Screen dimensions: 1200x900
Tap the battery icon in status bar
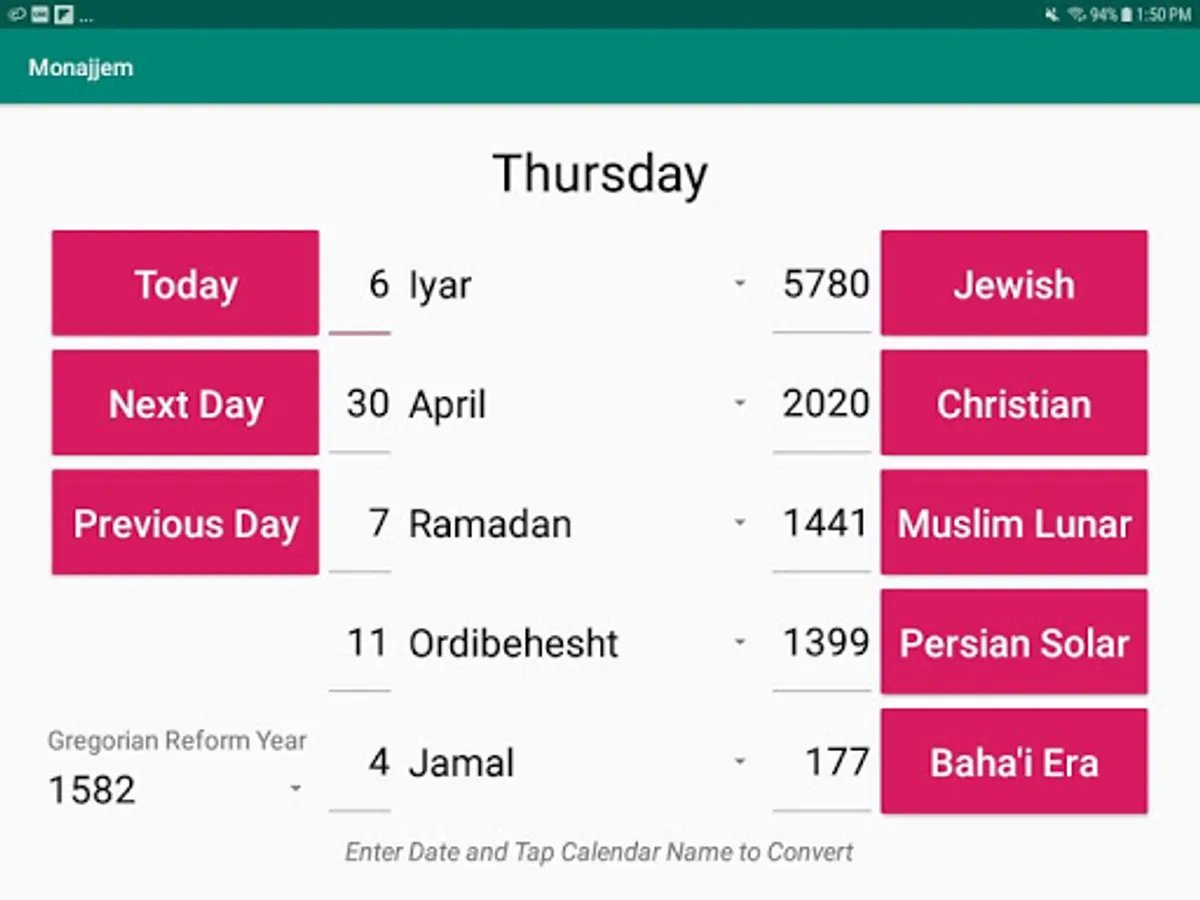(1126, 15)
